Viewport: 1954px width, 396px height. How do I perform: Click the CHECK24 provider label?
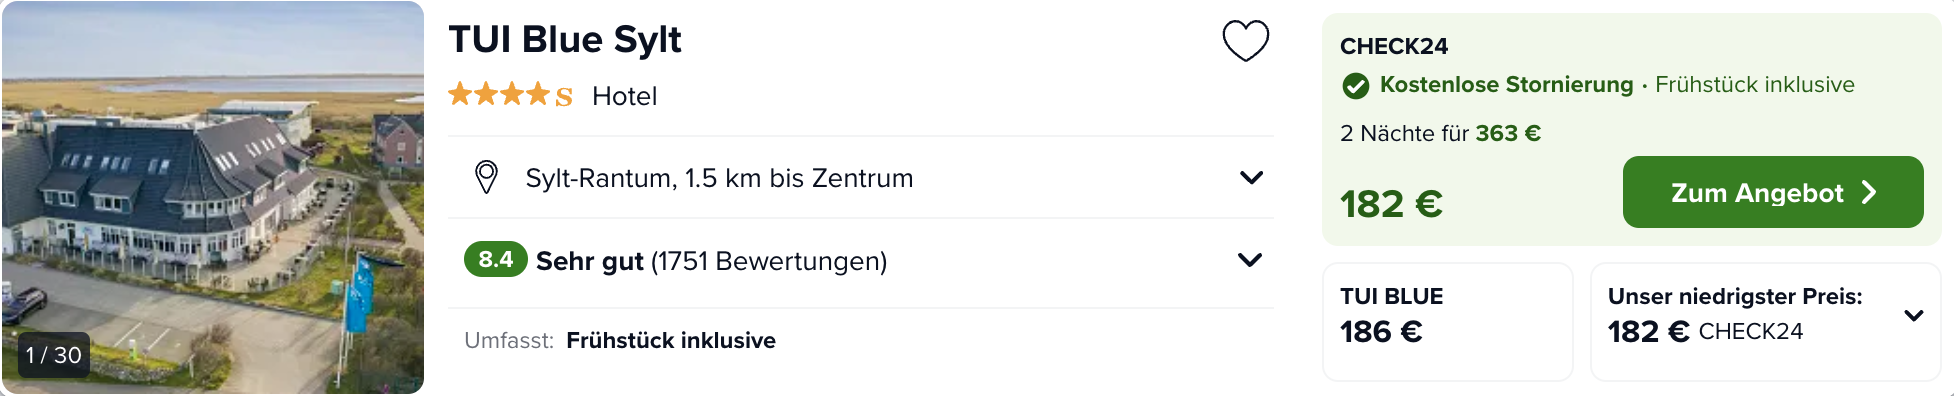[x=1393, y=46]
